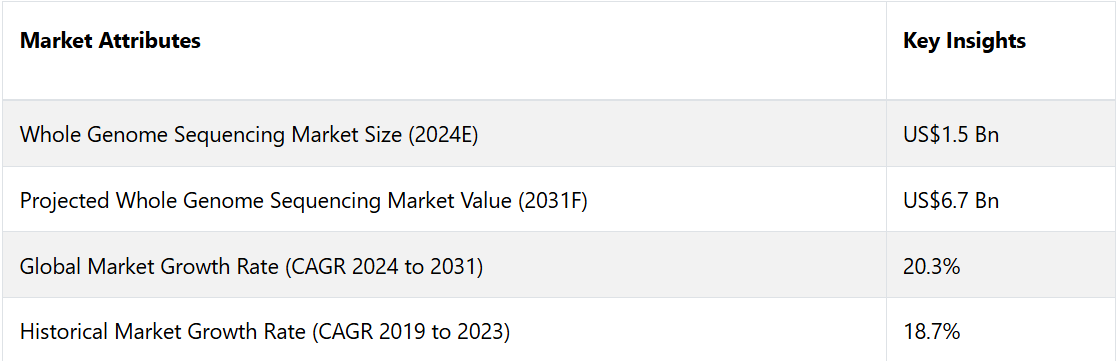
Task: Select the 18.7% historical rate value
Action: click(932, 332)
